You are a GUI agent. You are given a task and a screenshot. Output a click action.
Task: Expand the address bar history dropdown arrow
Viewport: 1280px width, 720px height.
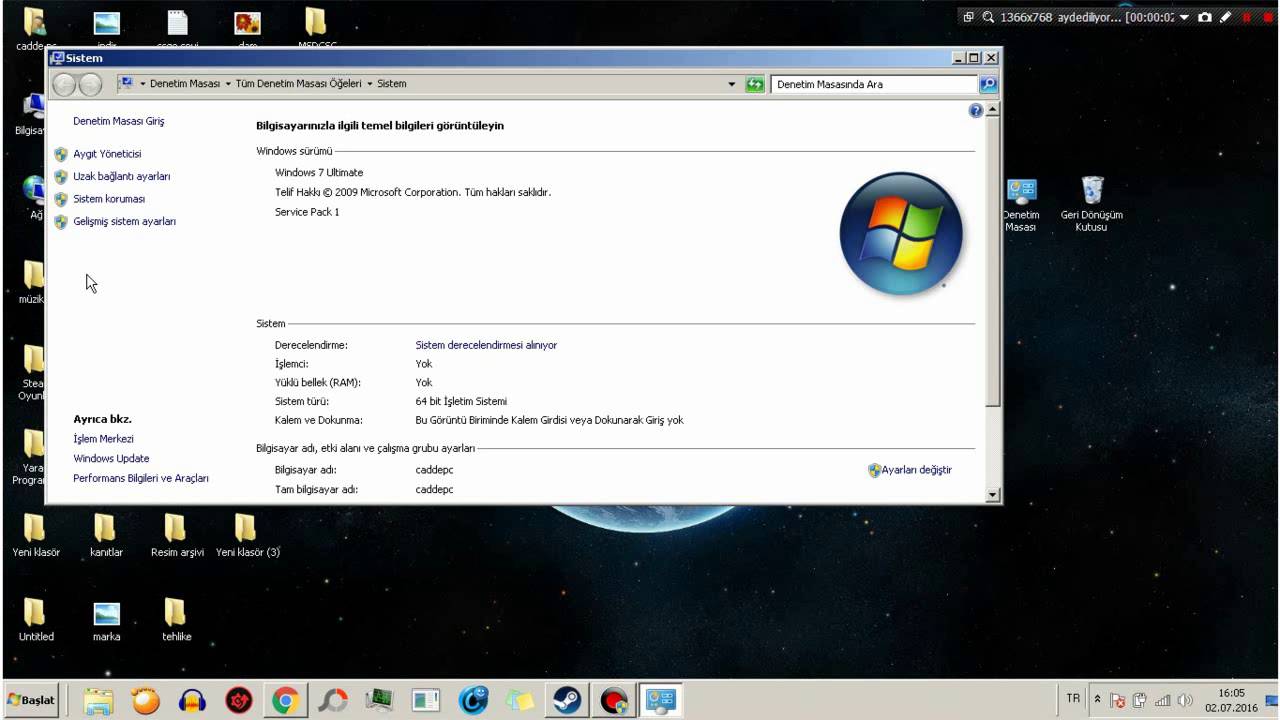pyautogui.click(x=732, y=84)
